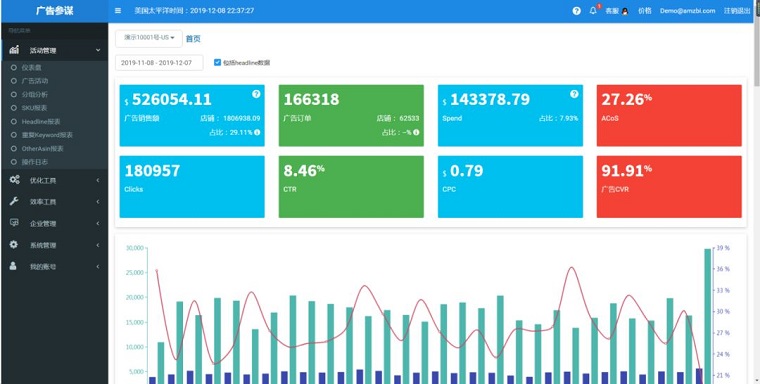Click info icon beside 占比 29.11%

click(257, 132)
